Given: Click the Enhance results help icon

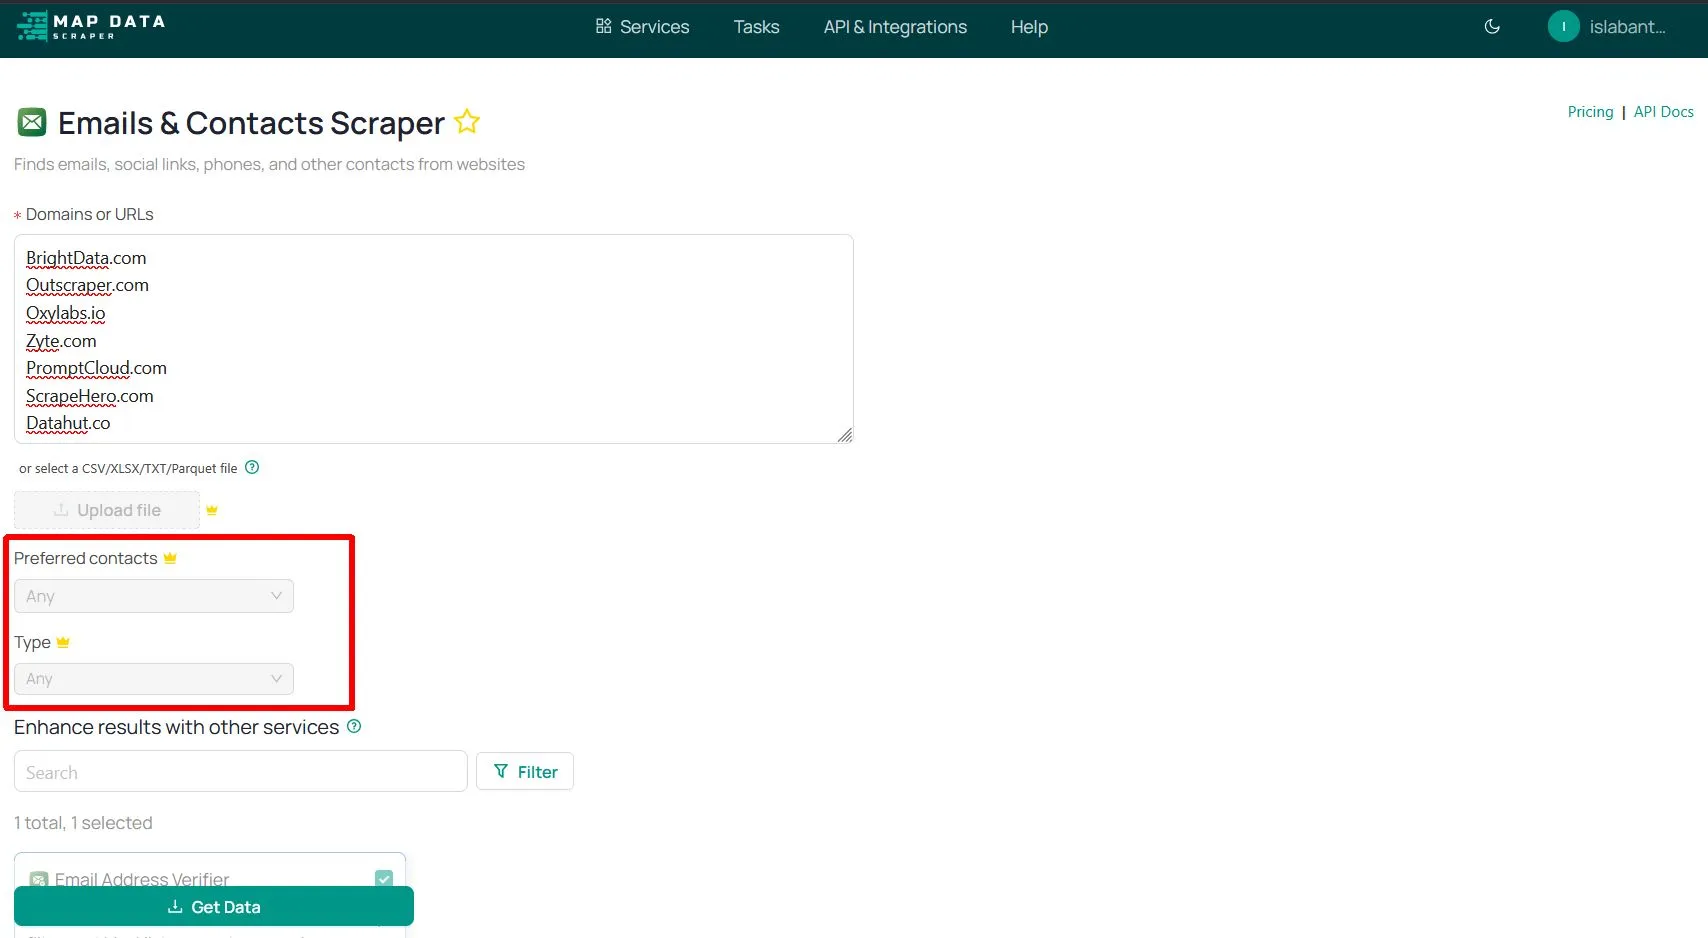Looking at the screenshot, I should [x=354, y=726].
